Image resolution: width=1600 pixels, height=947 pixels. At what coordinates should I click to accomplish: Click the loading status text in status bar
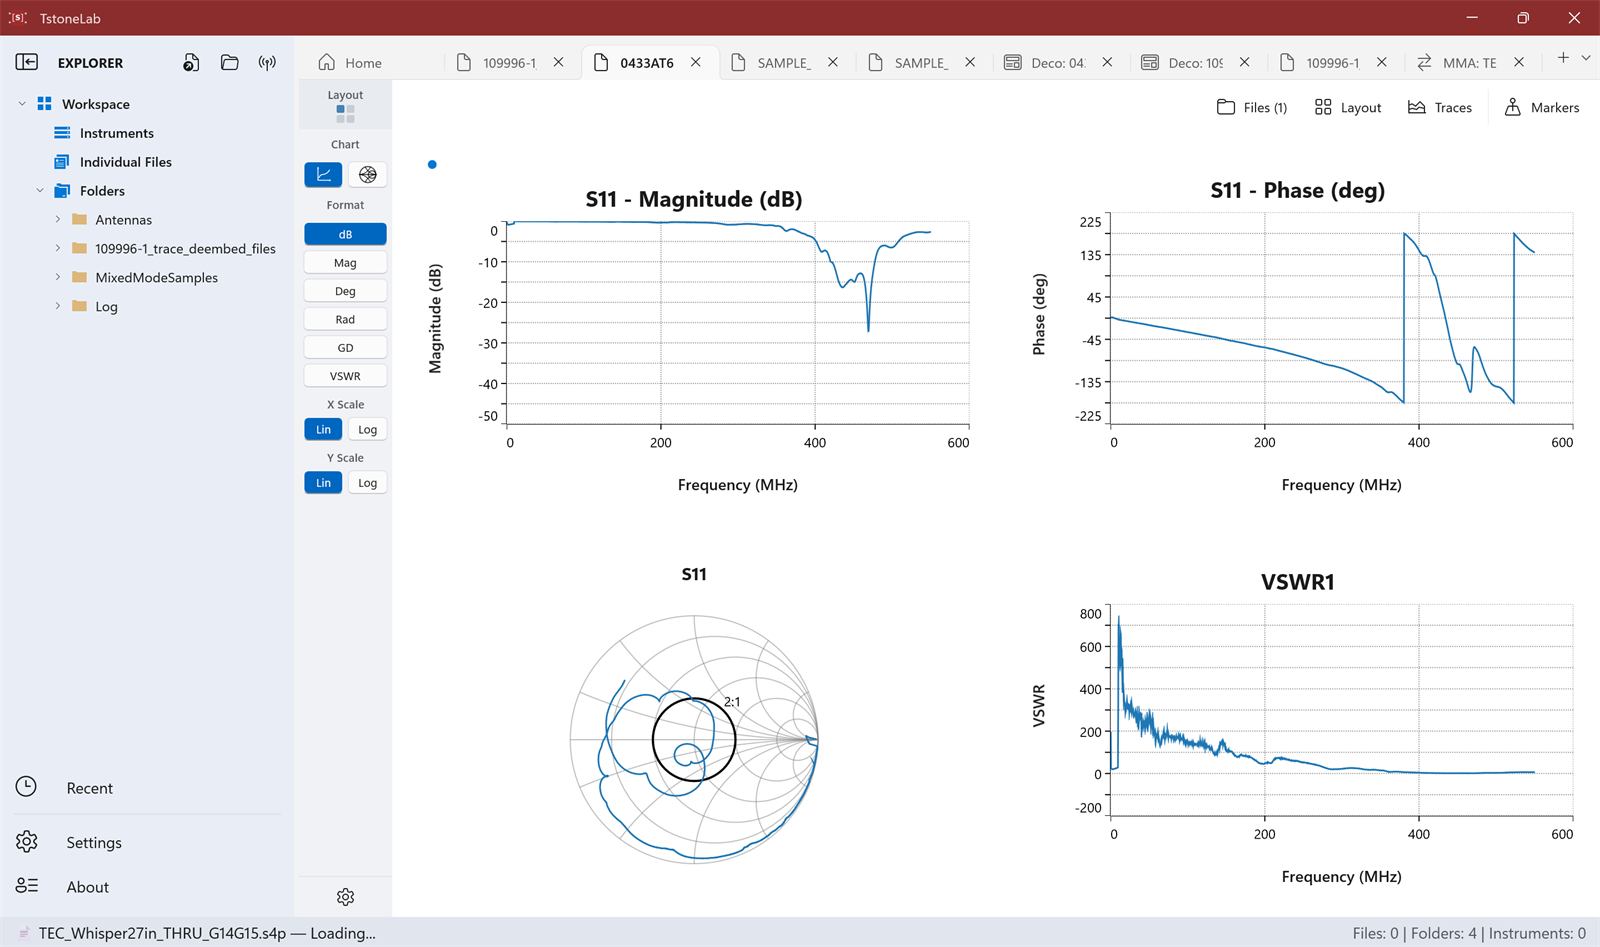pyautogui.click(x=207, y=933)
